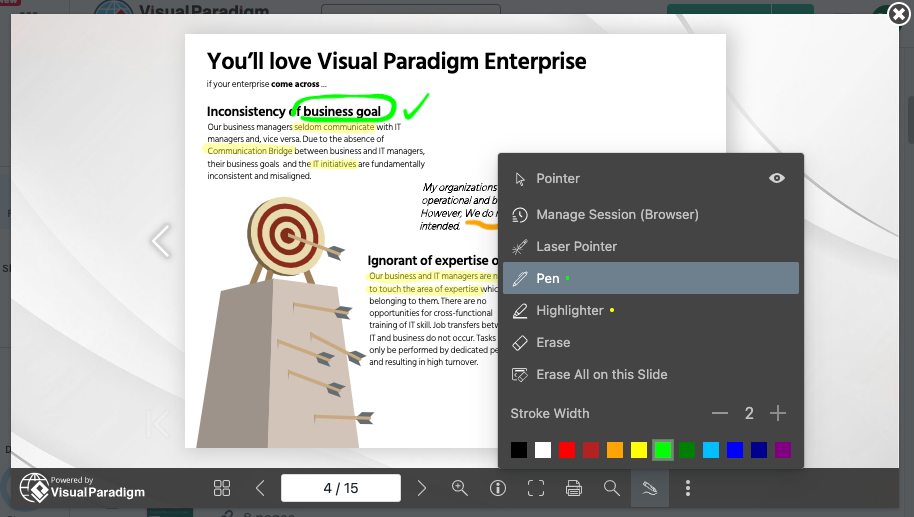Screen dimensions: 914x517
Task: Enter fullscreen mode
Action: tap(536, 488)
